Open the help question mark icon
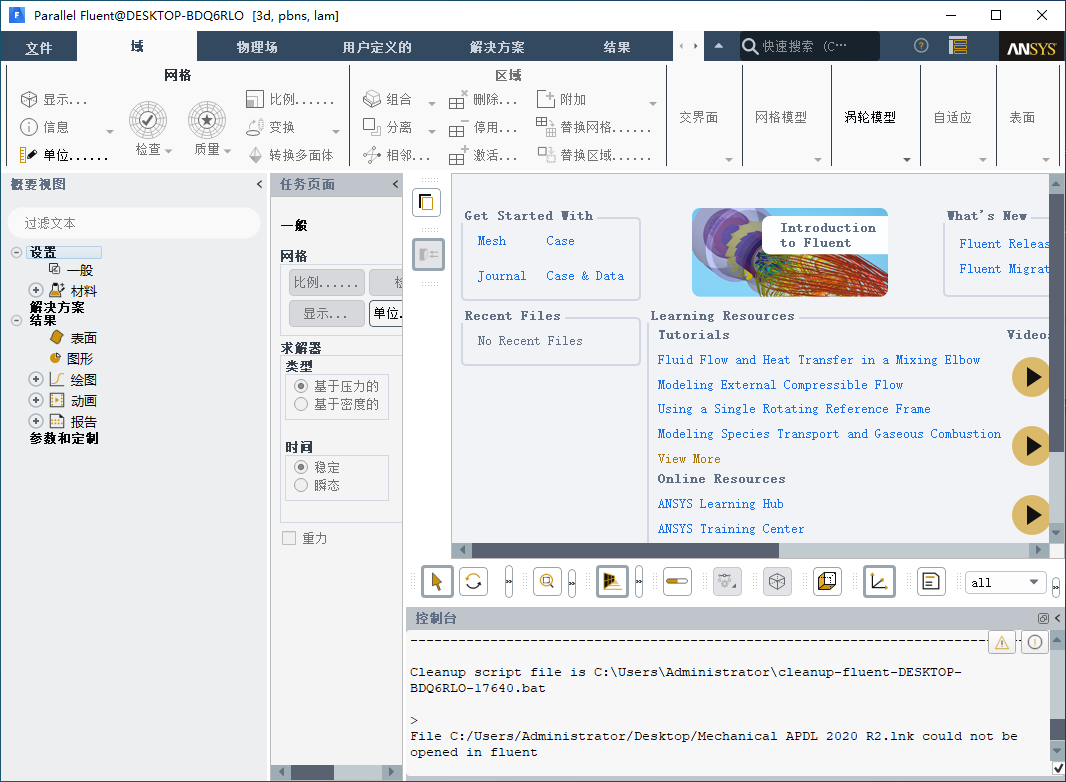Viewport: 1066px width, 782px height. [x=921, y=46]
